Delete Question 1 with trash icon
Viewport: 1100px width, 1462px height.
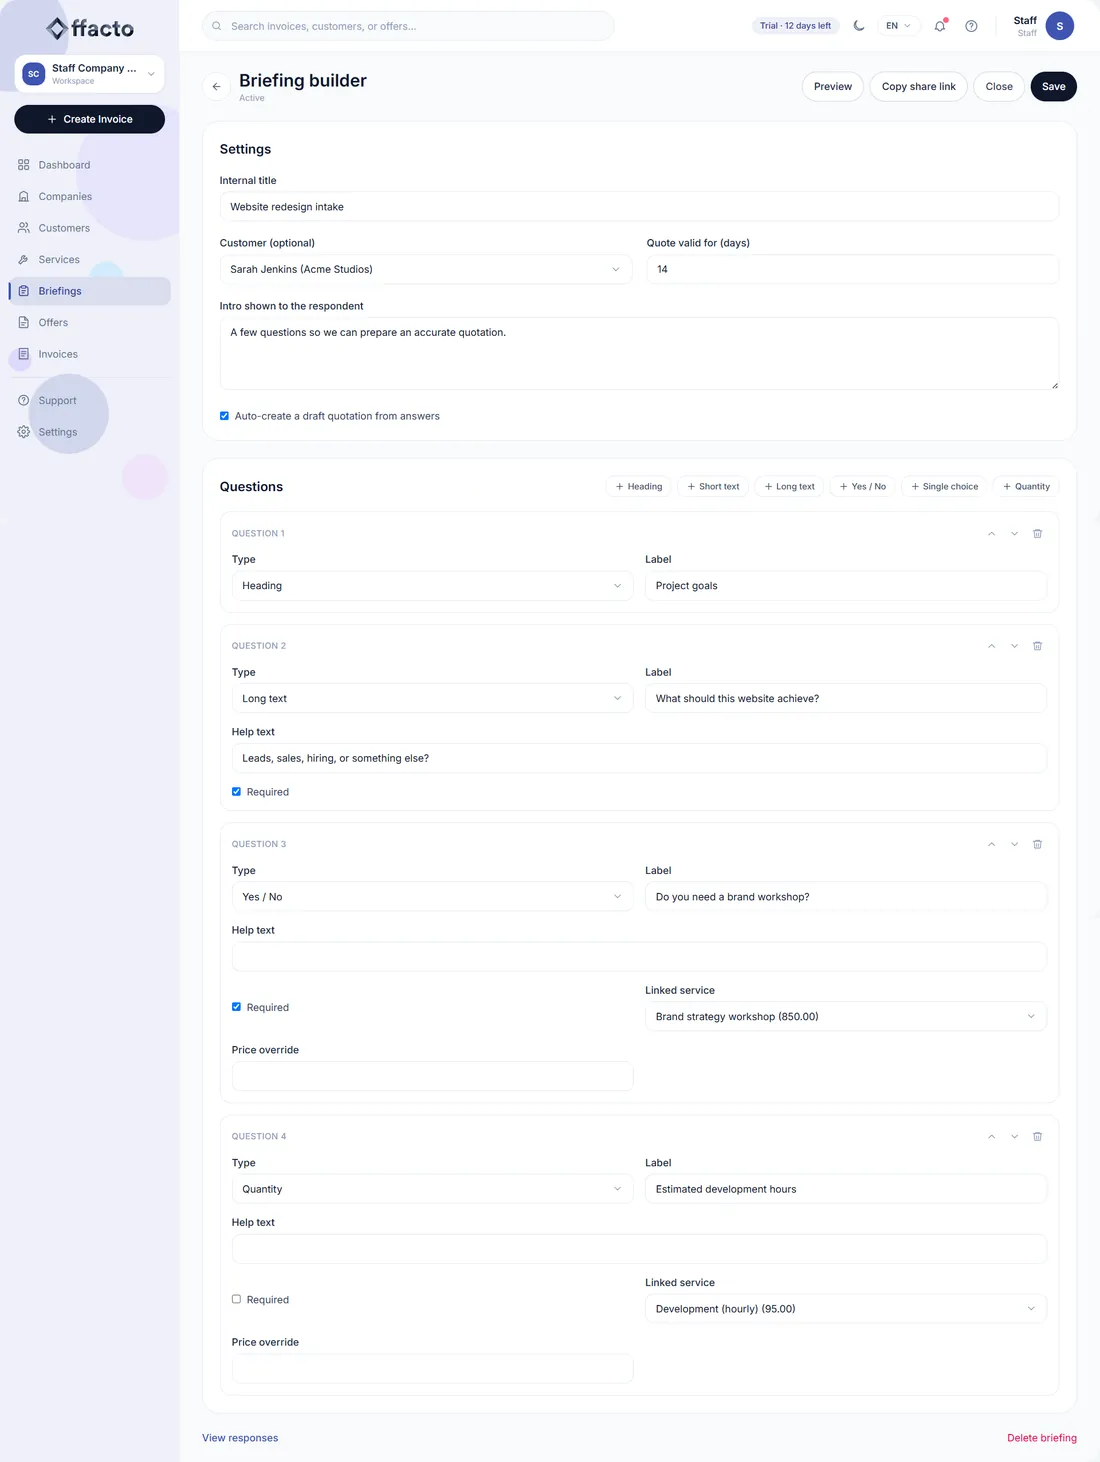[x=1037, y=534]
